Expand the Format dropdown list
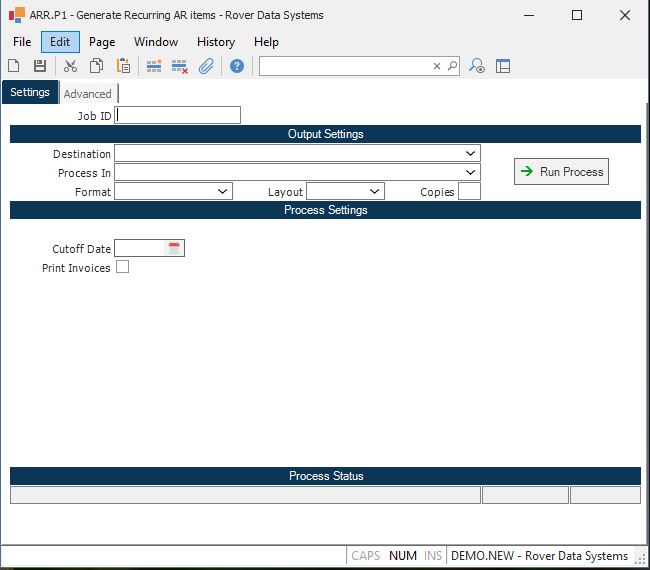 tap(222, 191)
